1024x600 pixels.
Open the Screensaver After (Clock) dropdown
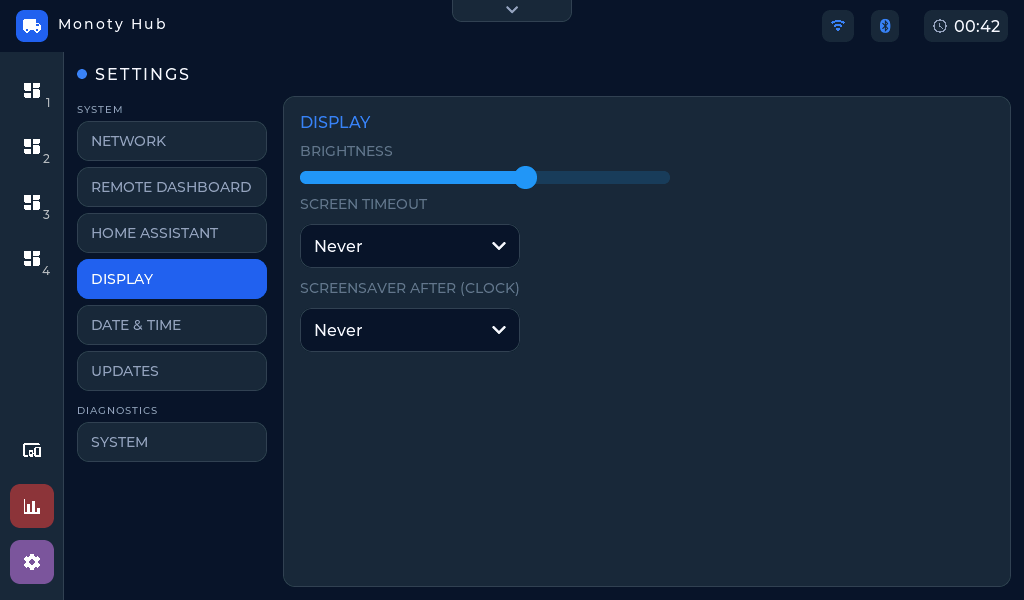point(409,330)
